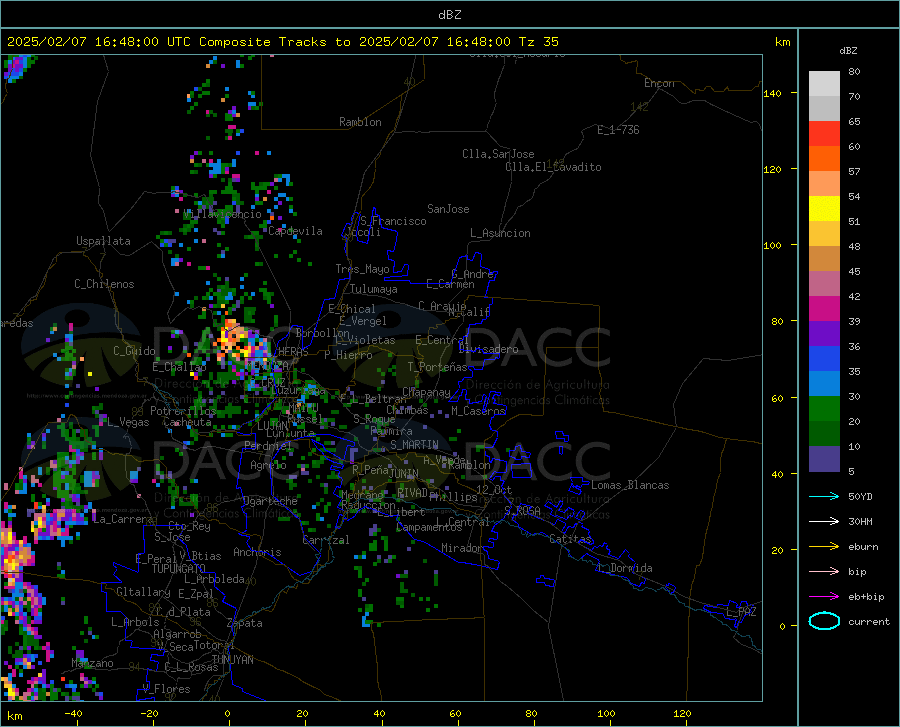Click the 'Tres_Mayo' map label
This screenshot has height=727, width=900.
362,269
